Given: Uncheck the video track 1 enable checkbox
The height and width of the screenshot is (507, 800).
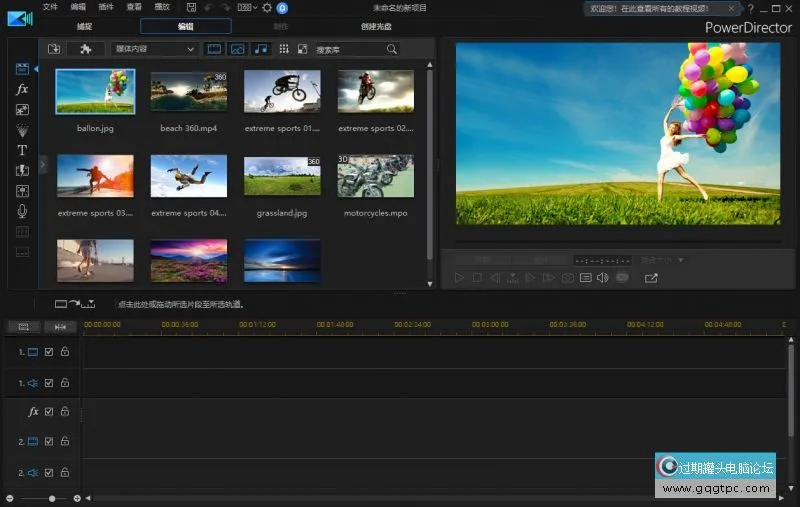Looking at the screenshot, I should pyautogui.click(x=49, y=352).
